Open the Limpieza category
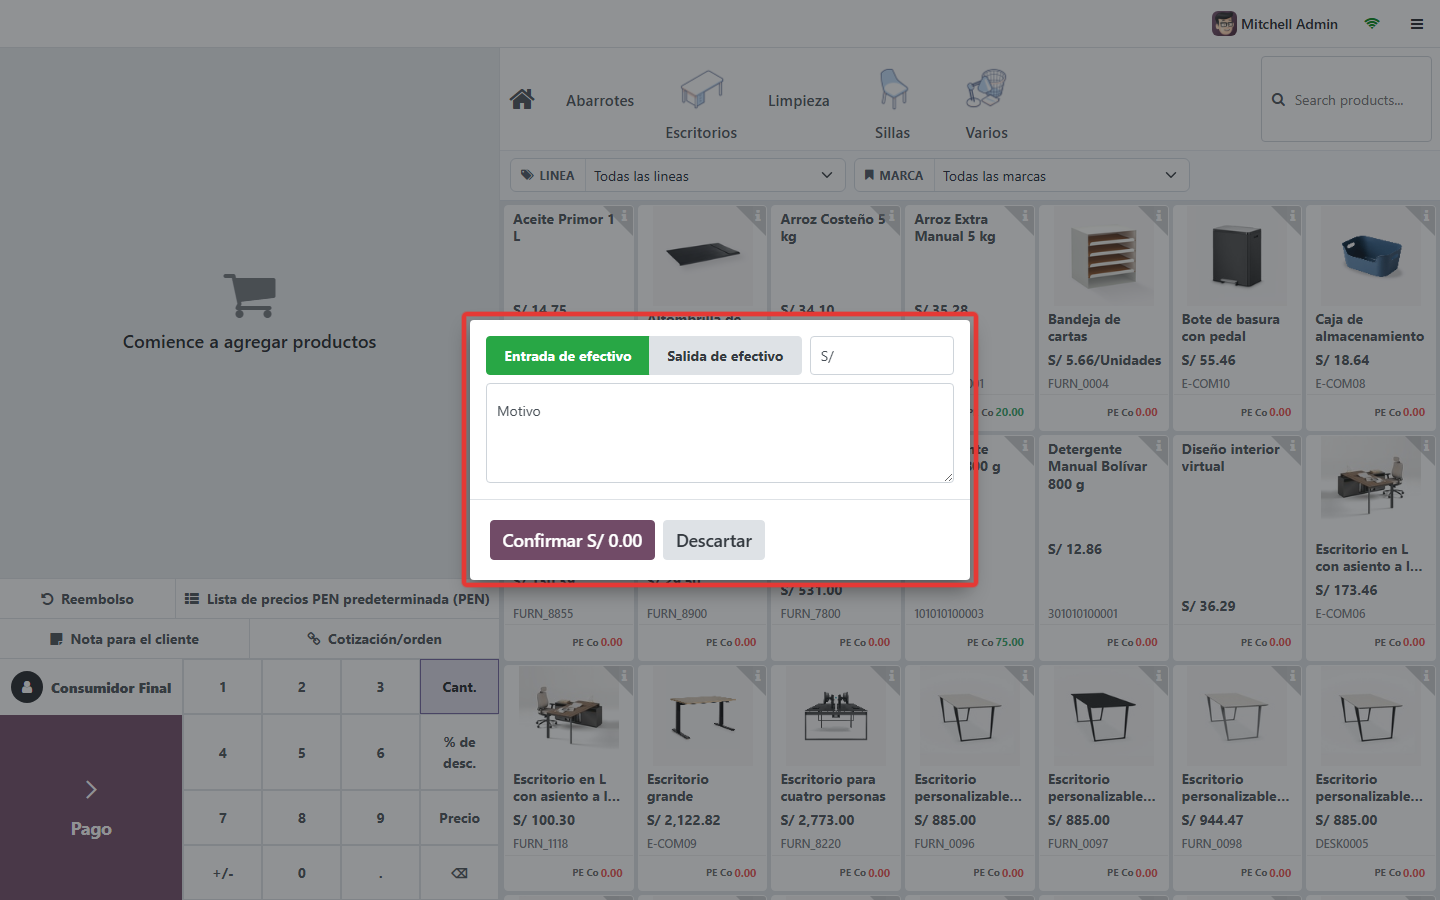 [798, 100]
